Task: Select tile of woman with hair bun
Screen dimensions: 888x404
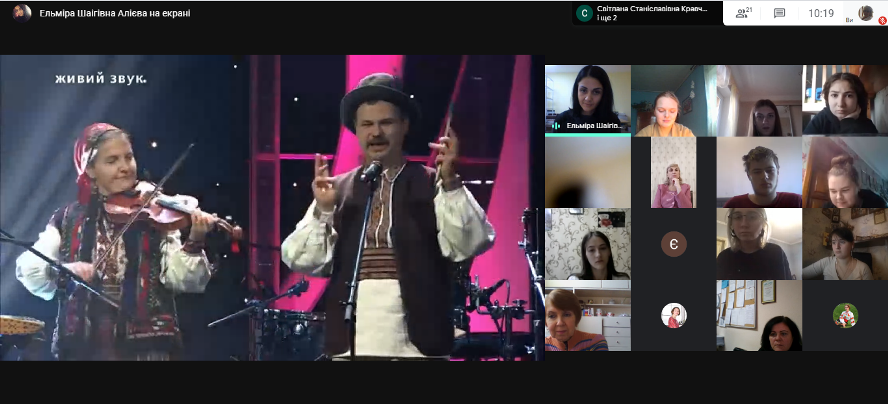Action: [x=845, y=172]
